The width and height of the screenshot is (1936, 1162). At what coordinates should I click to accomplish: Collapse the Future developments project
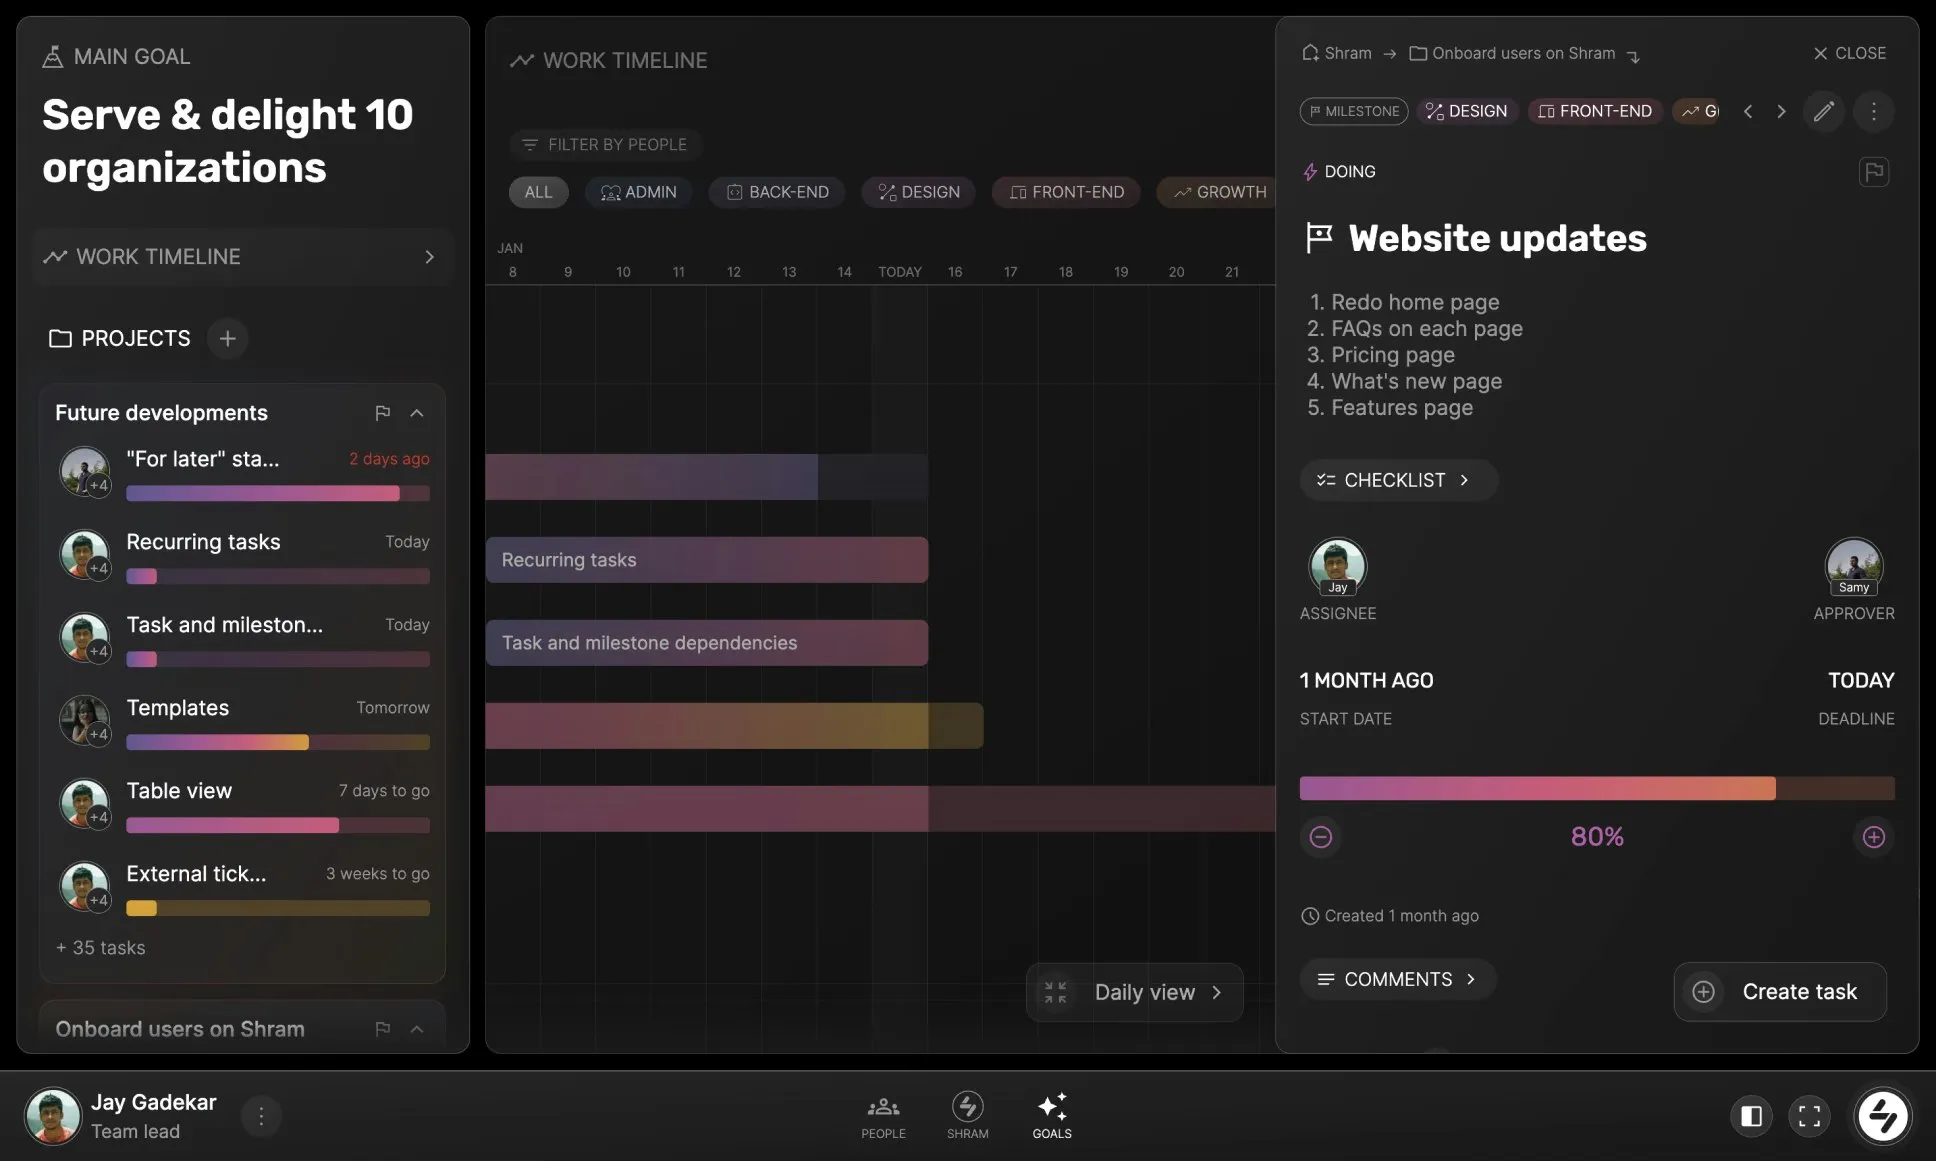click(417, 413)
